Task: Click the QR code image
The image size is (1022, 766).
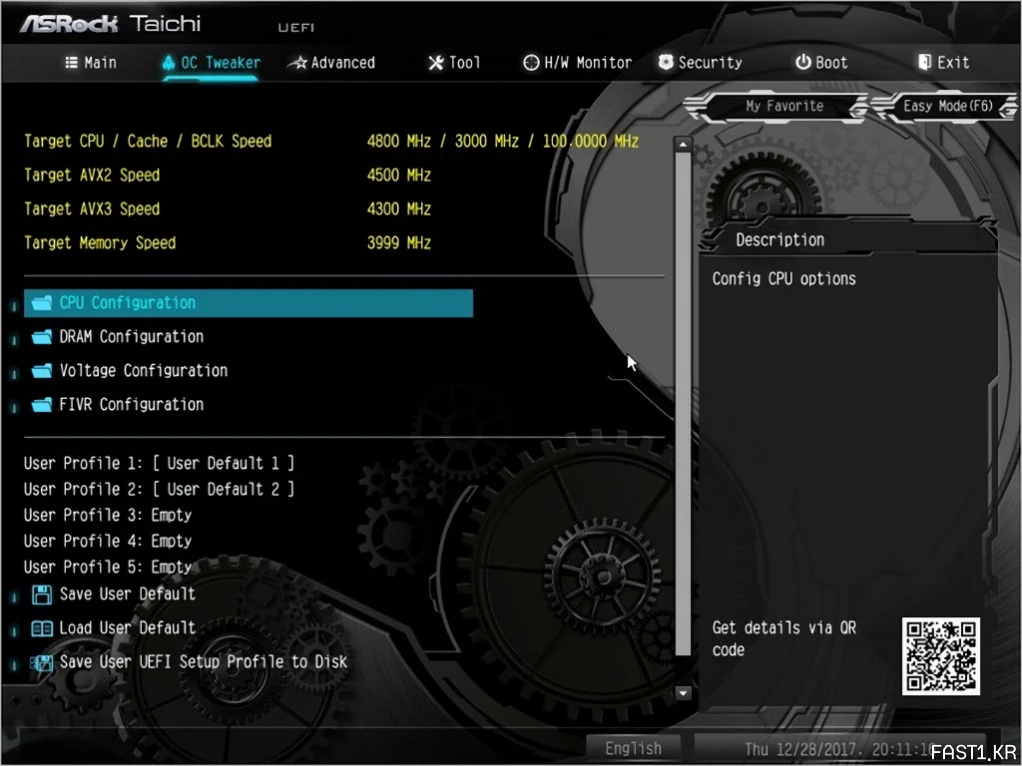Action: (x=940, y=656)
